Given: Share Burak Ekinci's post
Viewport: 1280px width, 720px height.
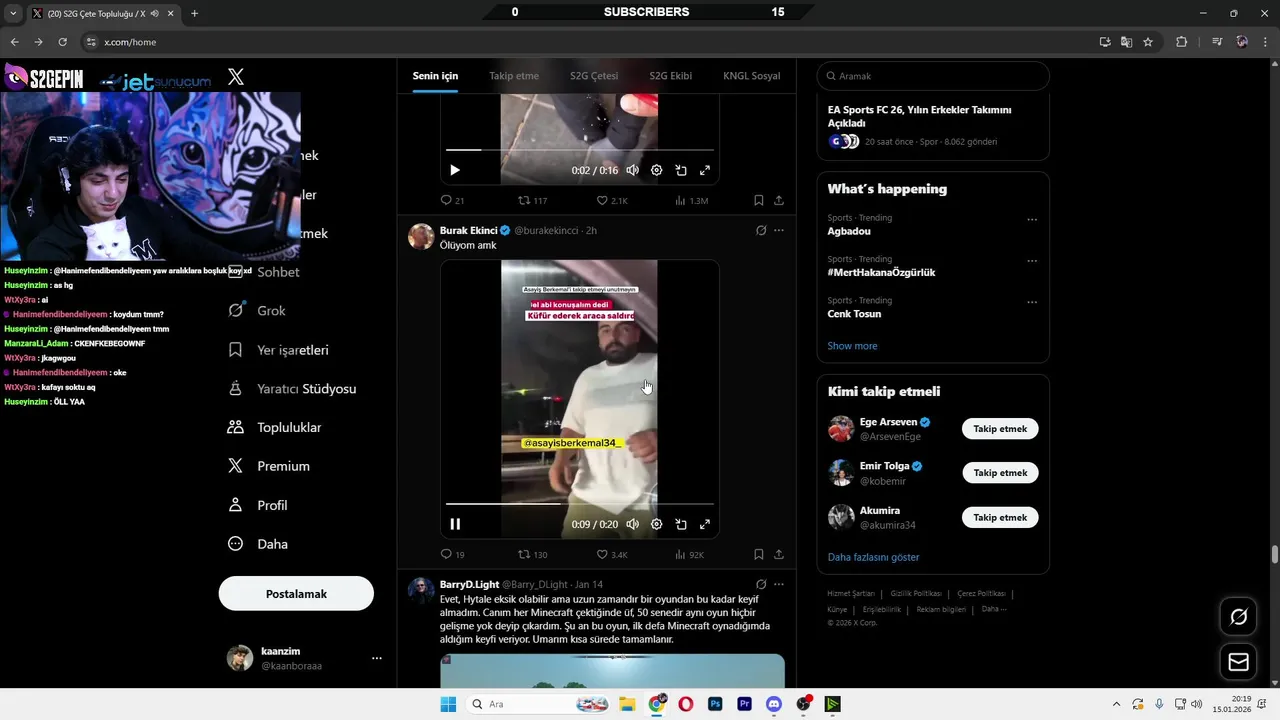Looking at the screenshot, I should pyautogui.click(x=778, y=554).
